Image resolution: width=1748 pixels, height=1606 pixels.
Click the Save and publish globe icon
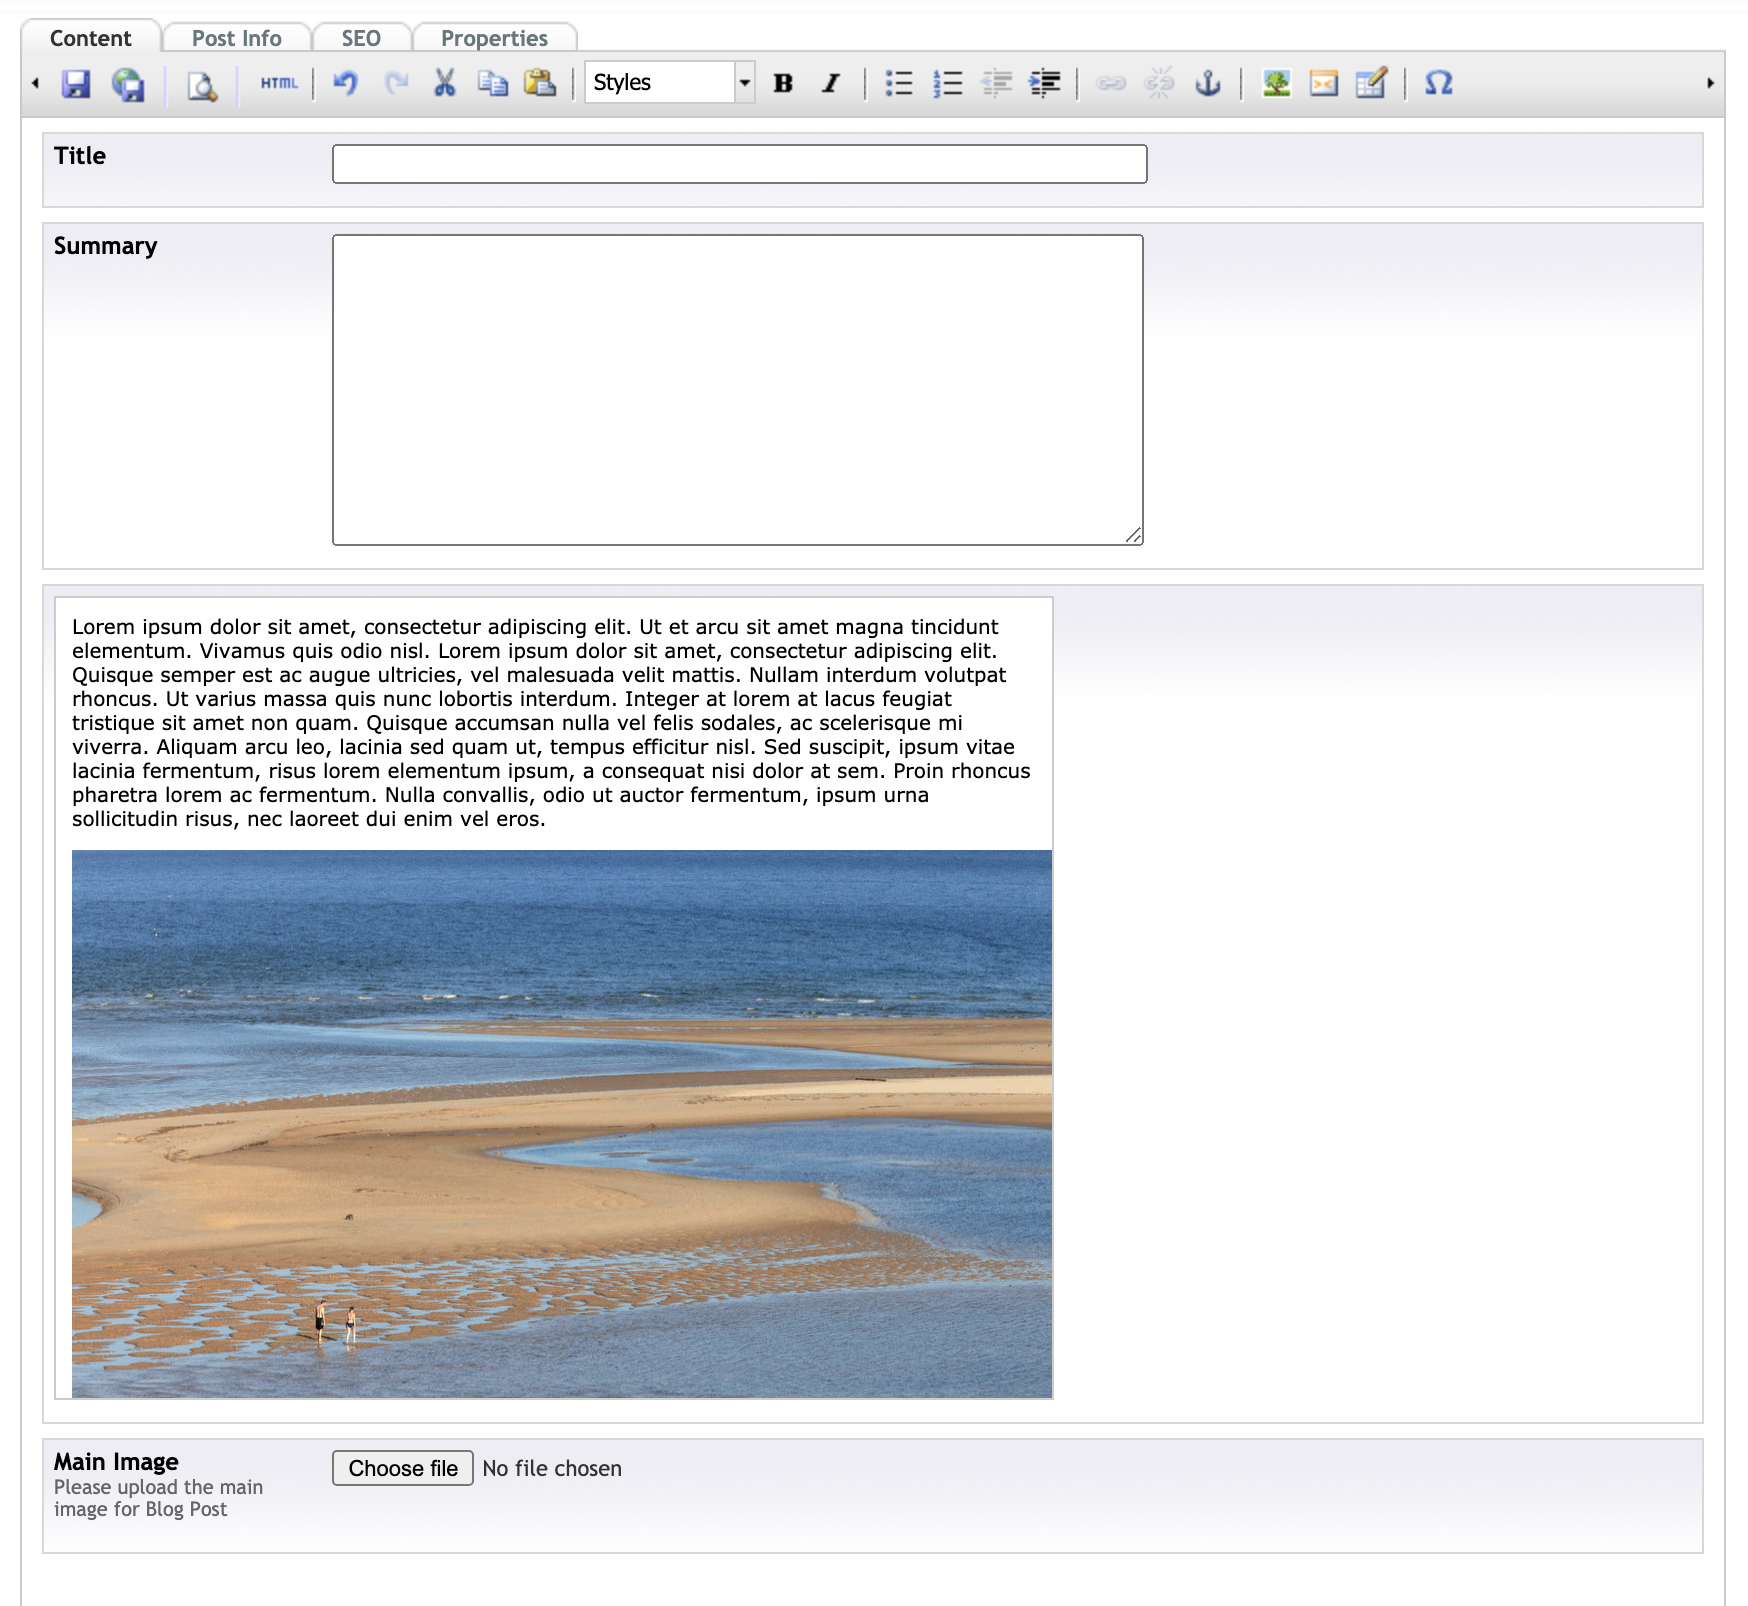128,84
